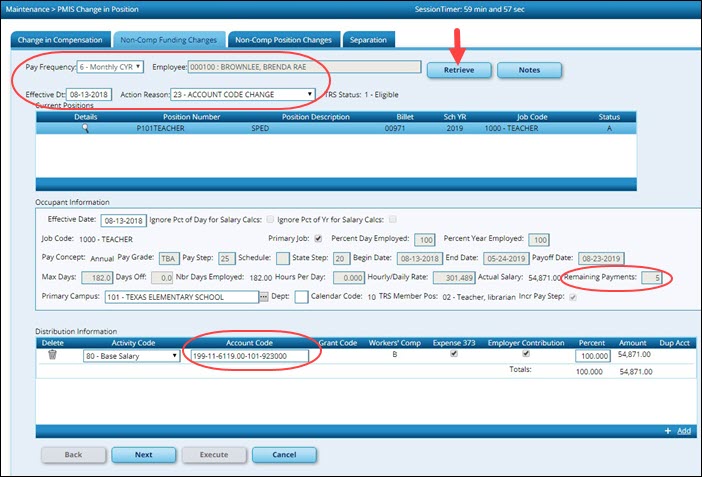Click the SPED position description cell
This screenshot has width=702, height=477.
click(x=260, y=129)
